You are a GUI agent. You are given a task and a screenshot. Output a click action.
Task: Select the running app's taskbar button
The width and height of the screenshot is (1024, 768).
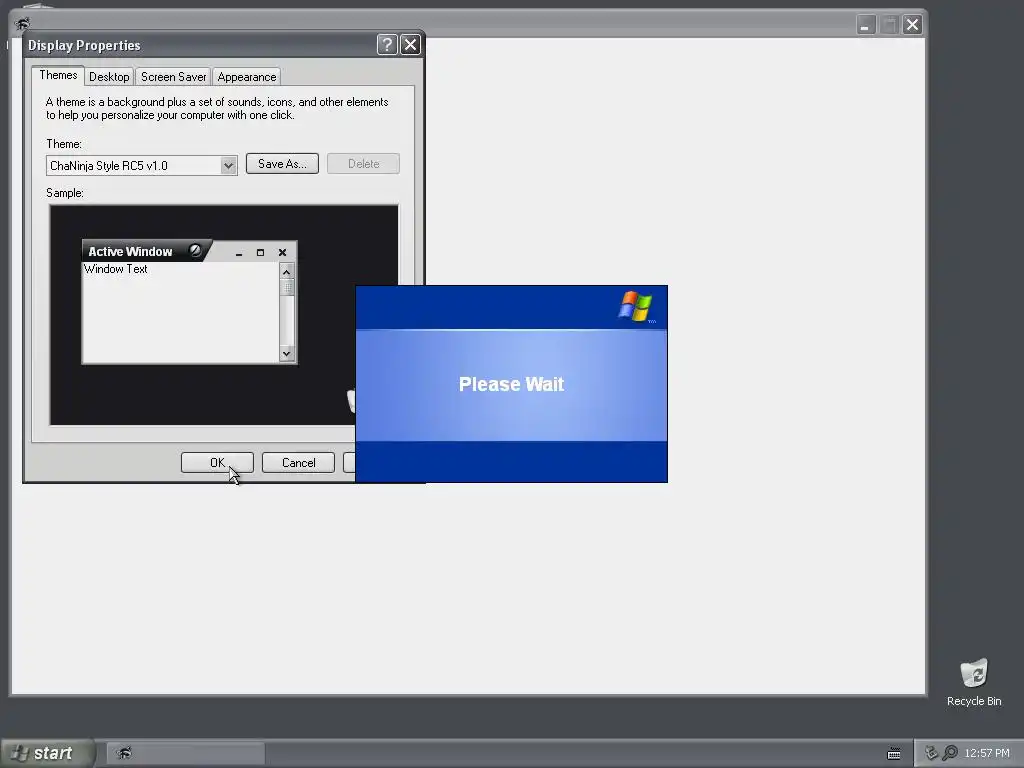coord(186,753)
